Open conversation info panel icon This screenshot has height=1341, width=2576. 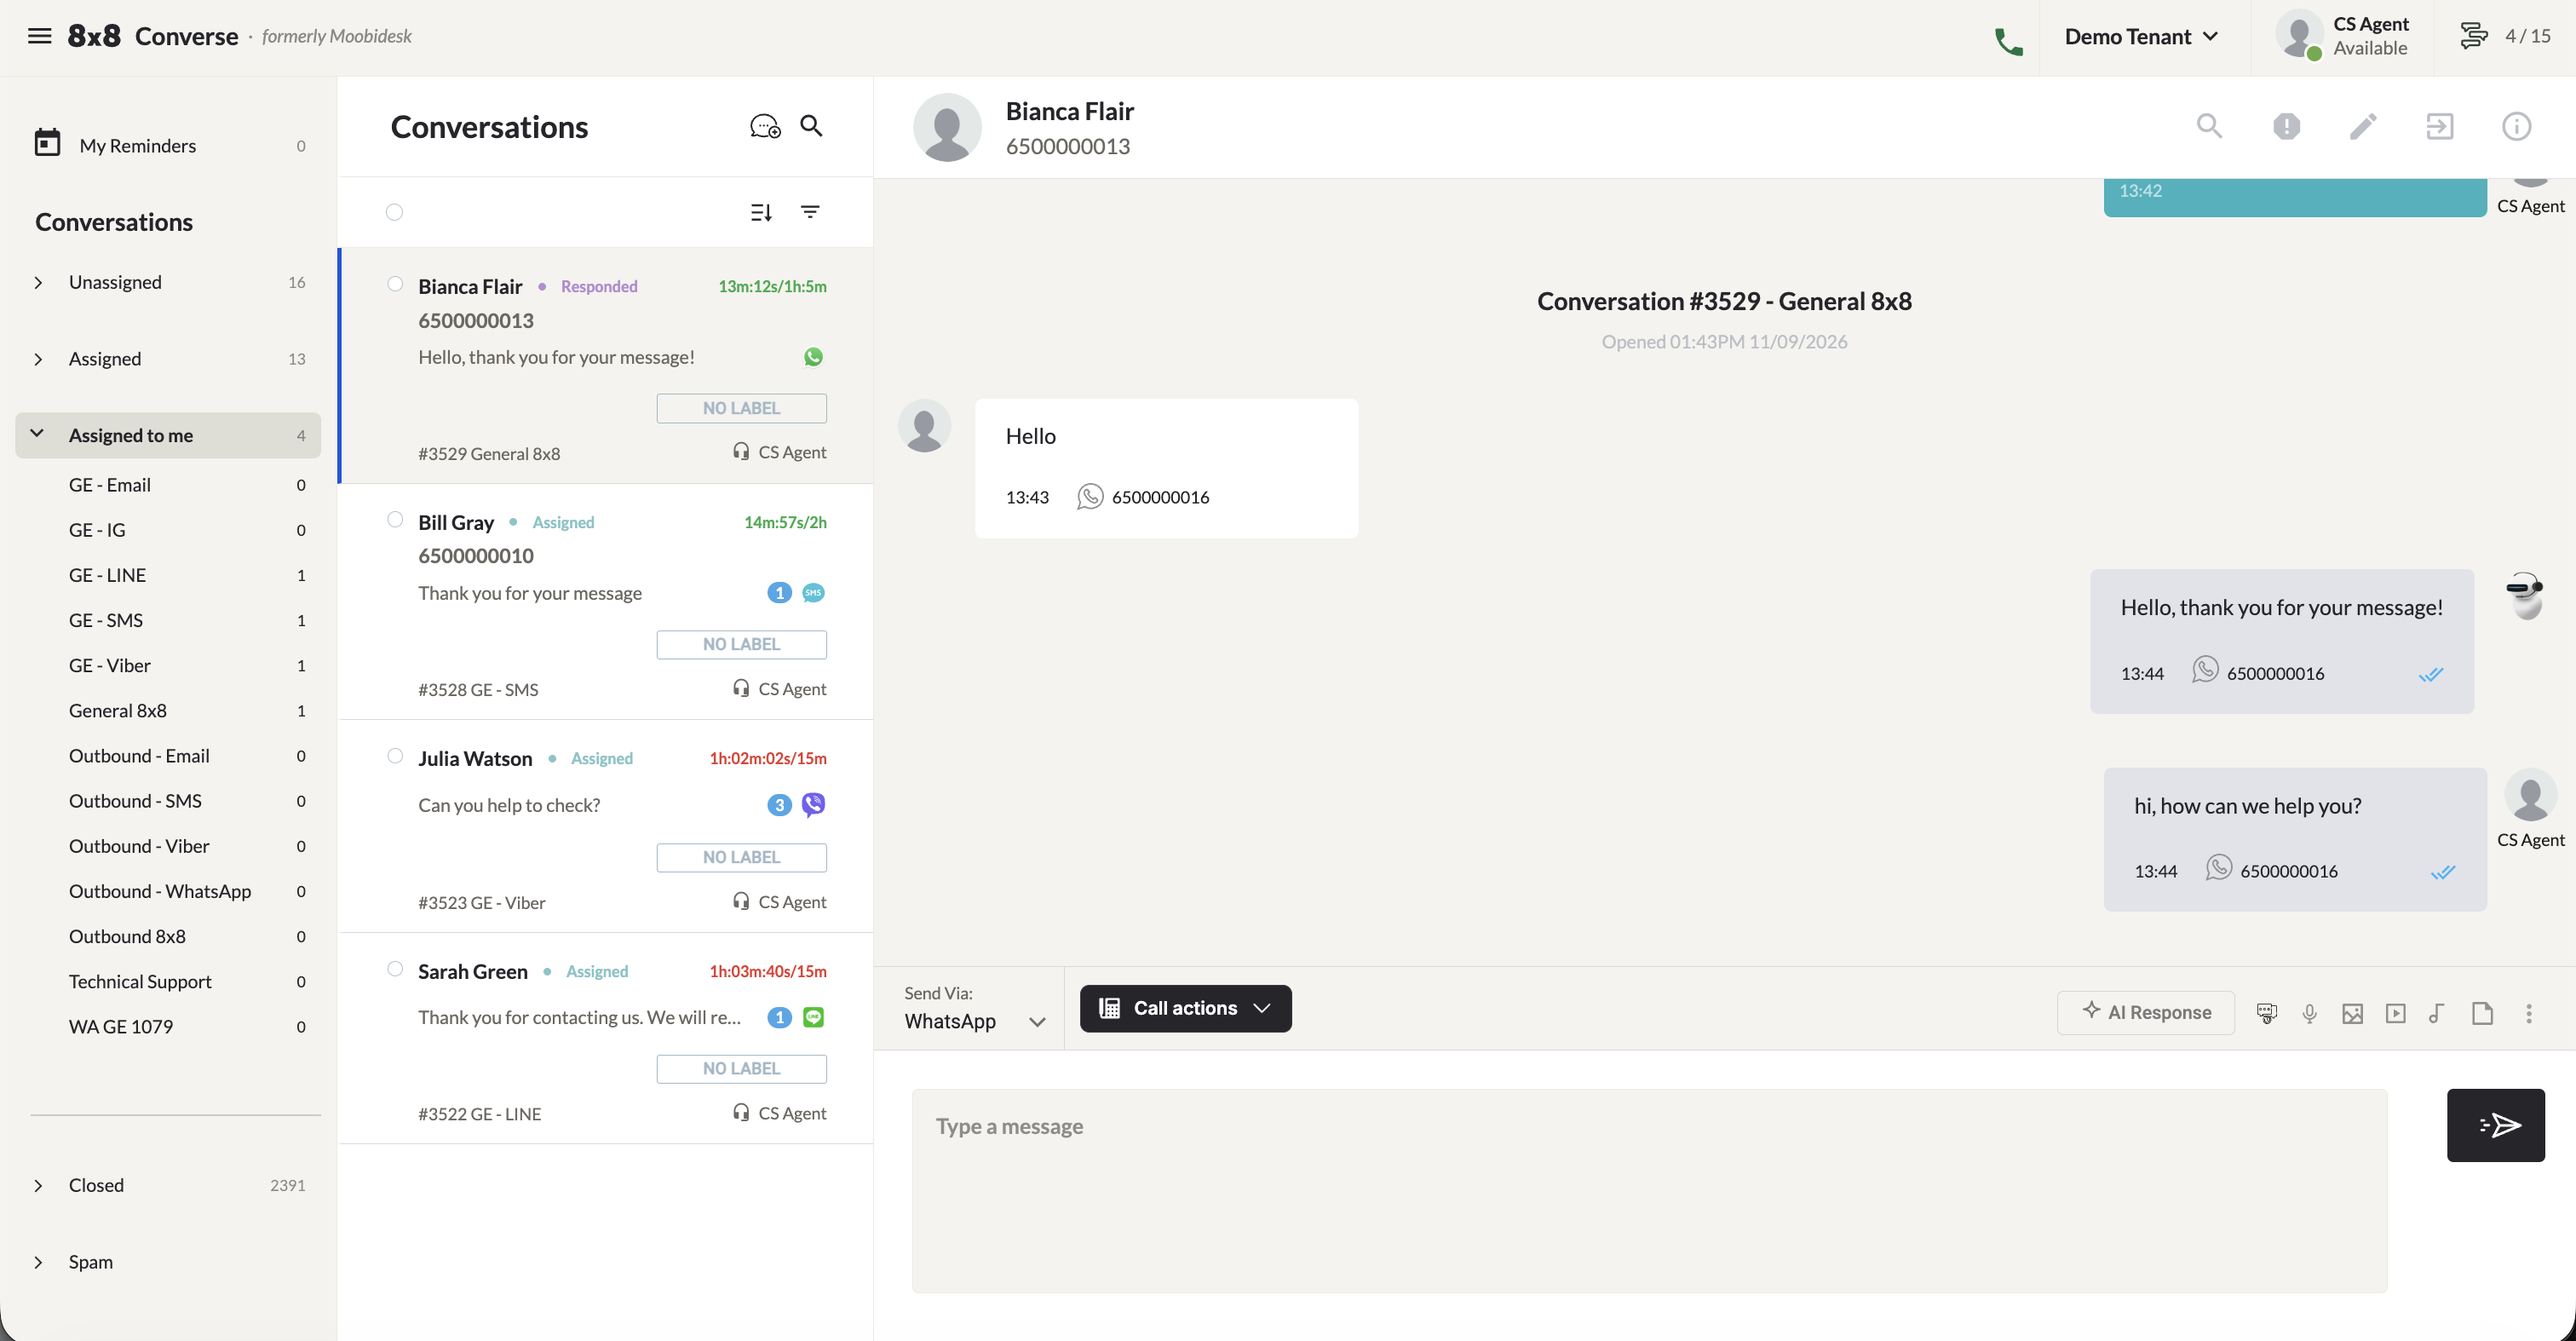pyautogui.click(x=2517, y=127)
